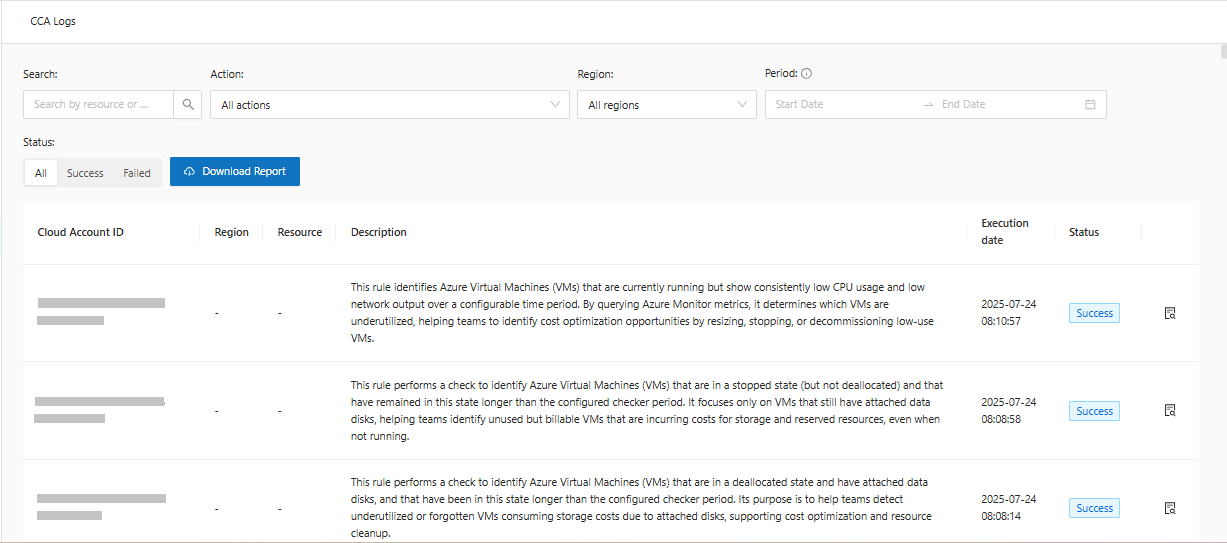
Task: Click the Start Date field
Action: (x=840, y=104)
